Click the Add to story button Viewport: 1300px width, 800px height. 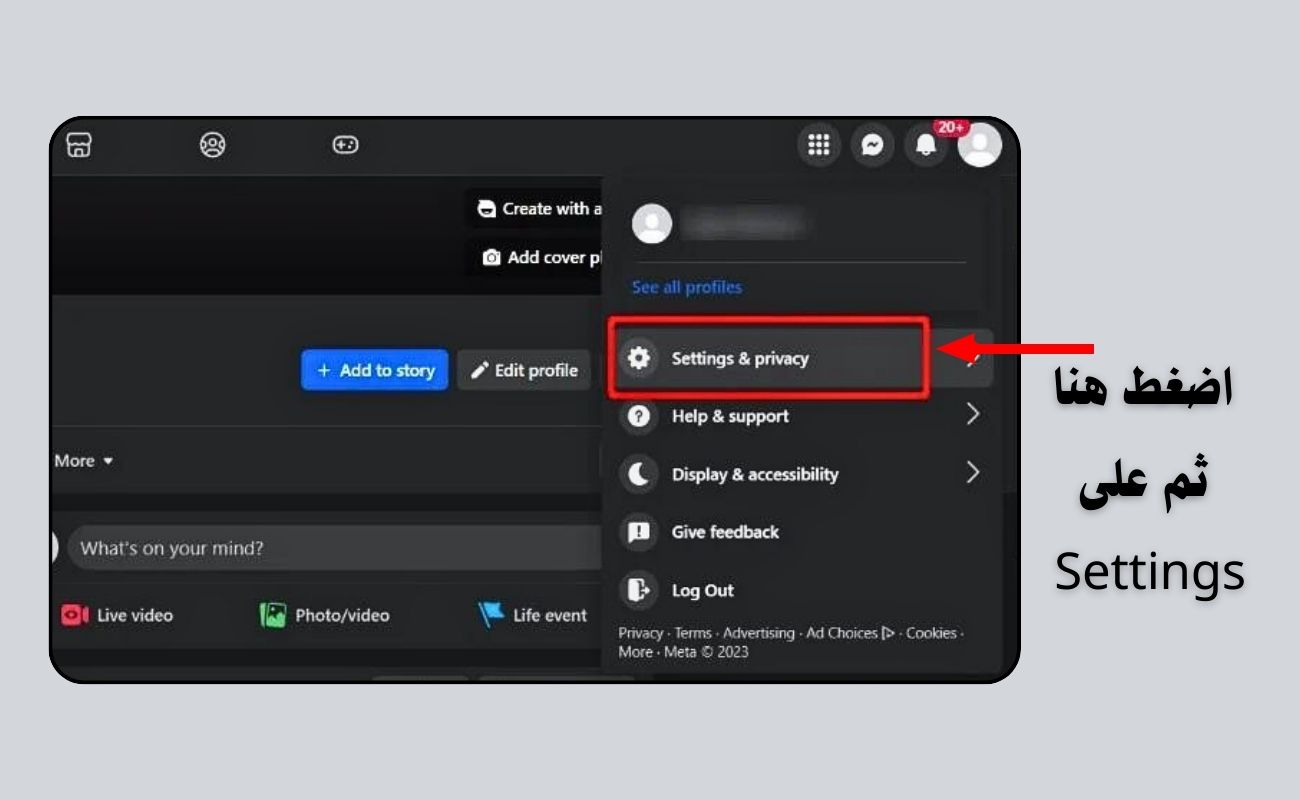click(x=375, y=370)
